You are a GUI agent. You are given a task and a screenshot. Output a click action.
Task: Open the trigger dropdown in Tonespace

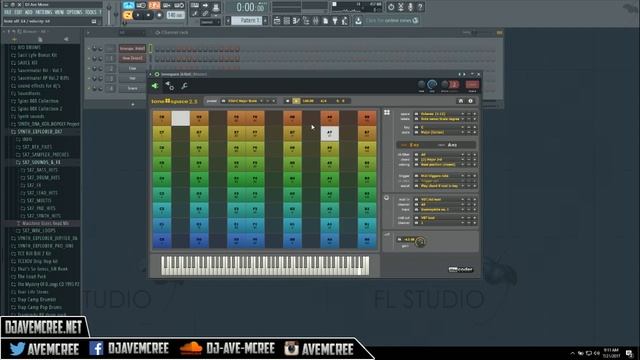coord(445,176)
